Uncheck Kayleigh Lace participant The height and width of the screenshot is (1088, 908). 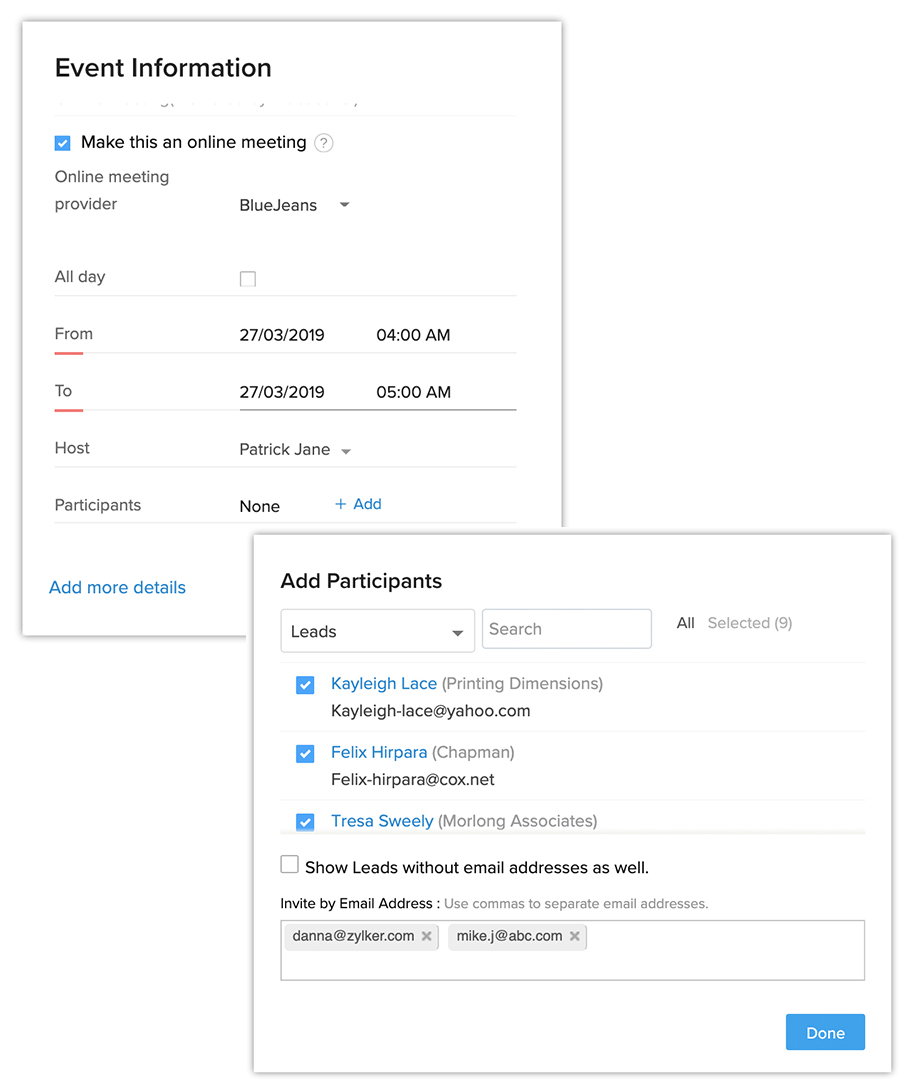click(x=305, y=685)
